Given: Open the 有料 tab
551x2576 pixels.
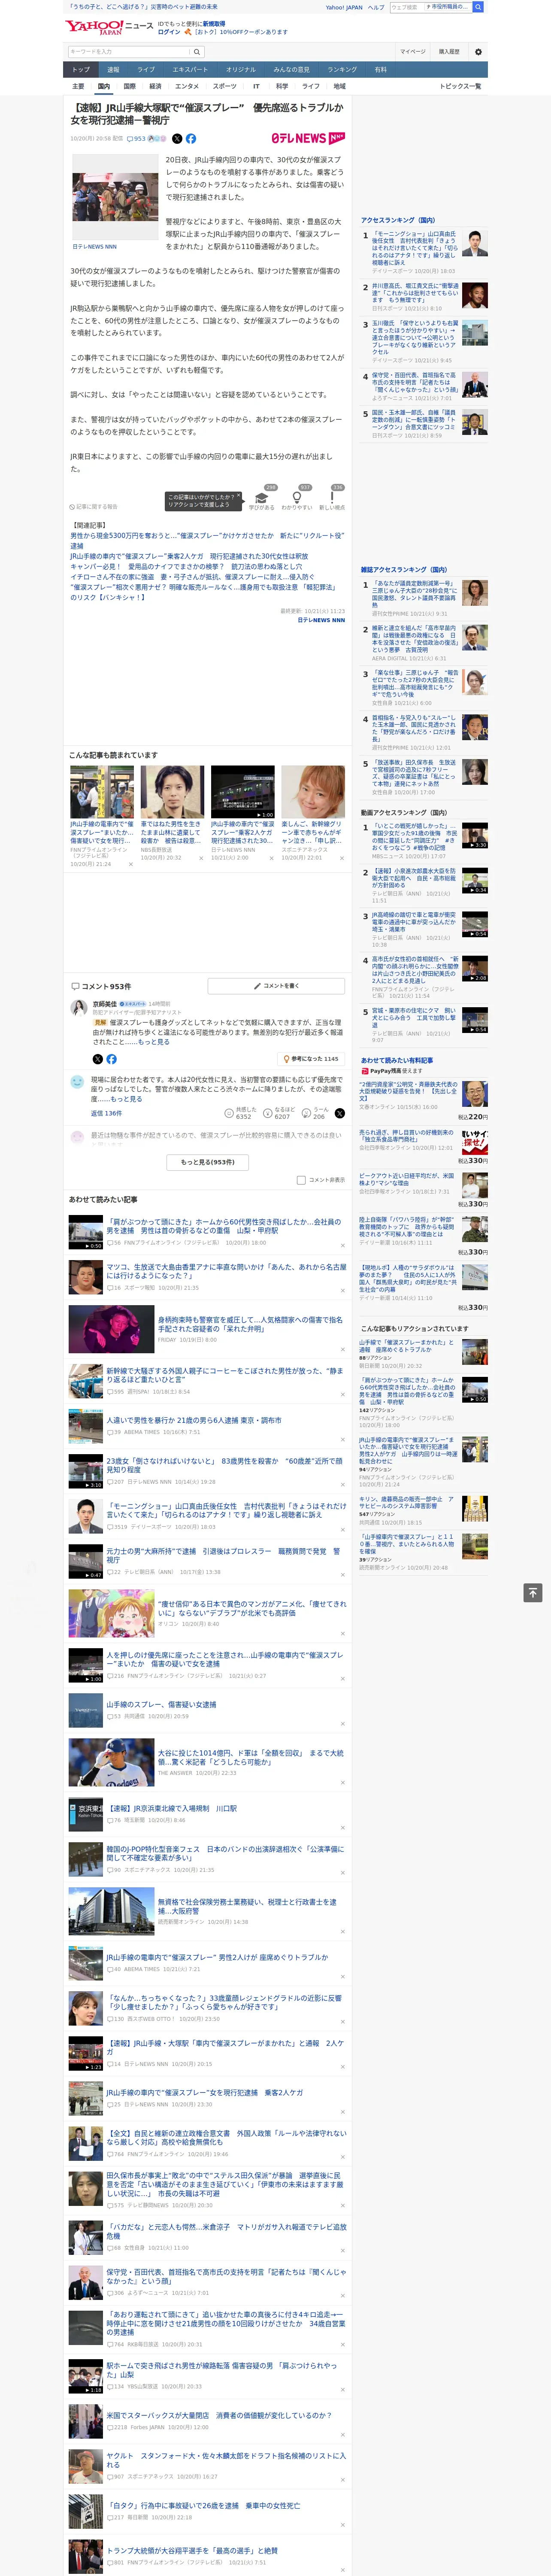Looking at the screenshot, I should pos(380,70).
